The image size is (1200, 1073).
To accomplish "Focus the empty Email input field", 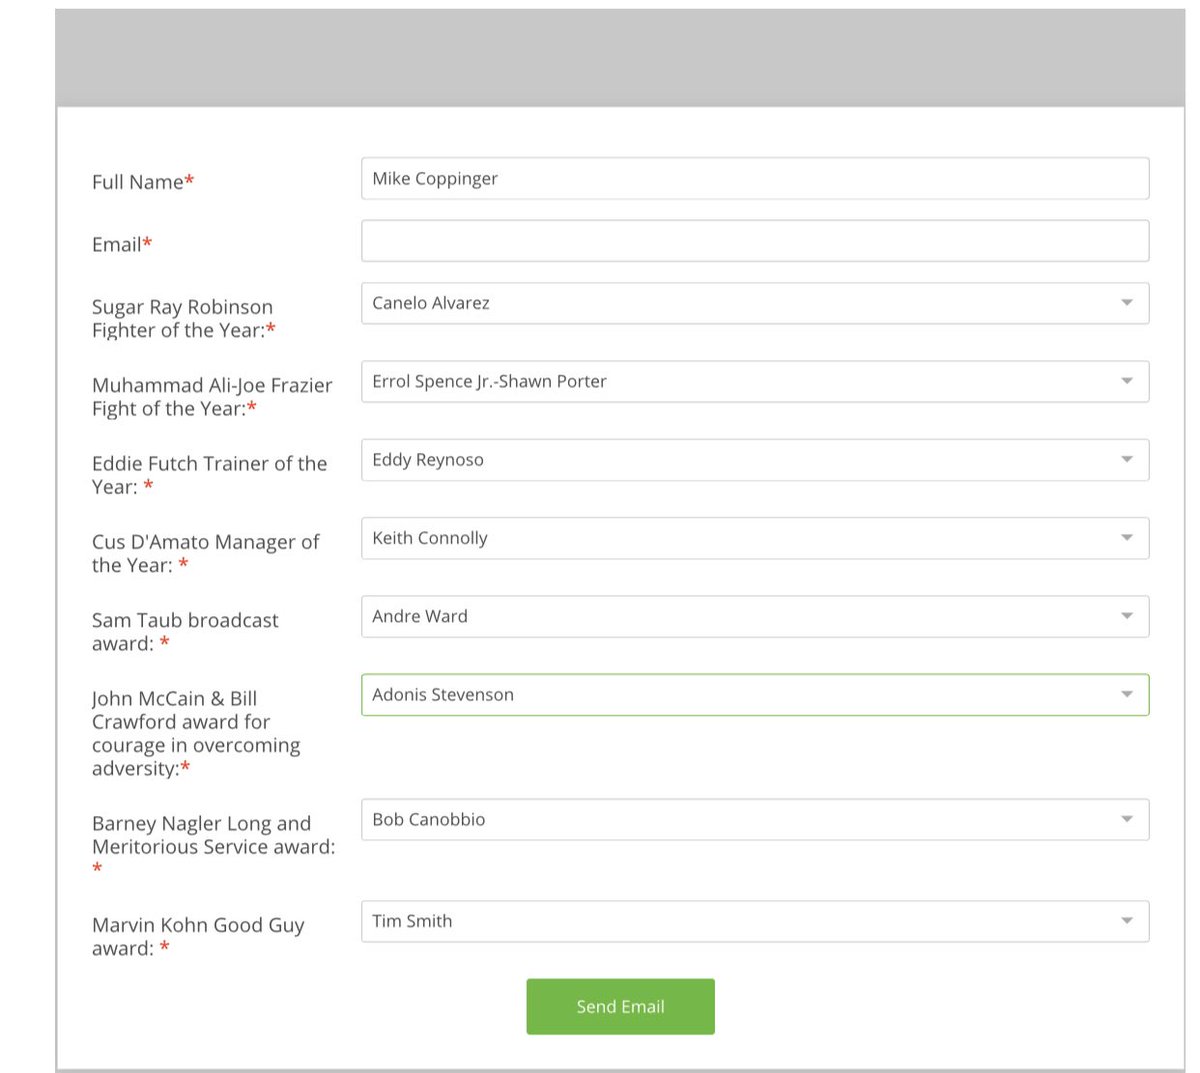I will (755, 241).
